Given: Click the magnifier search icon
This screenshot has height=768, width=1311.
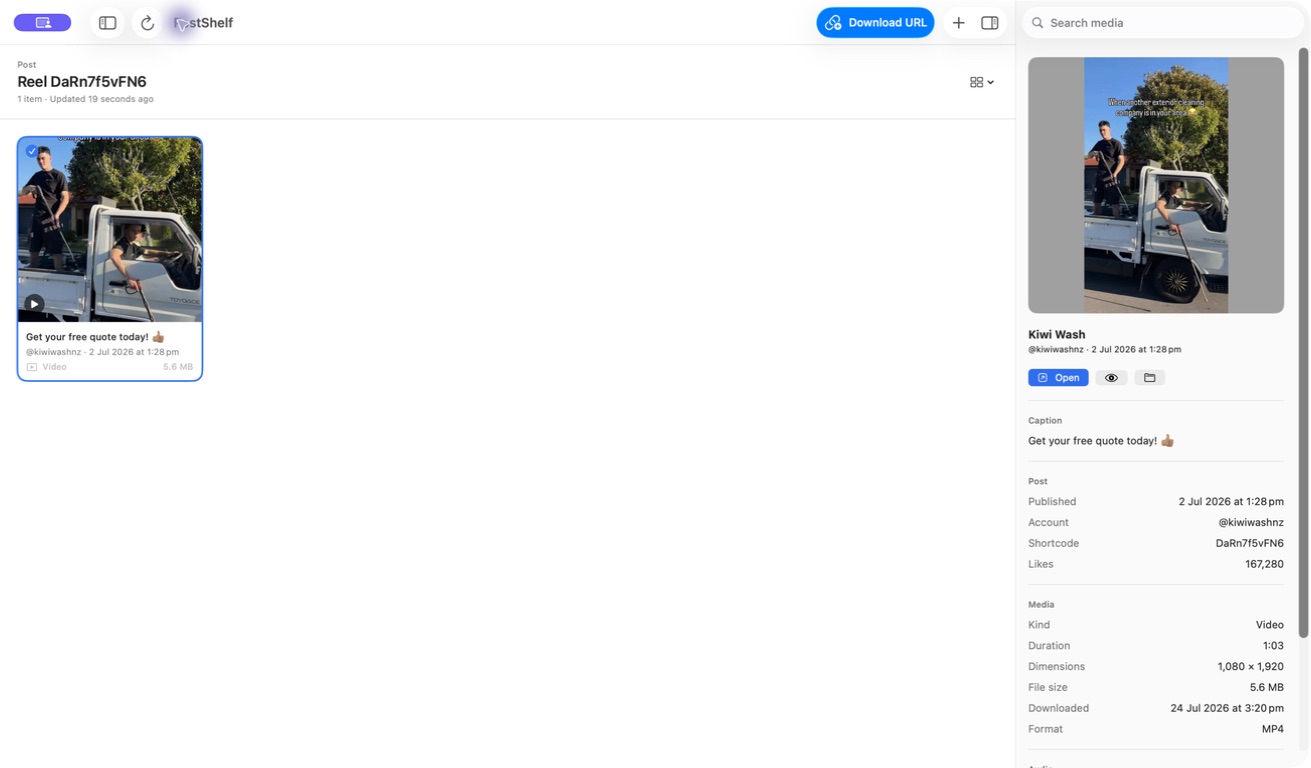Looking at the screenshot, I should point(1038,23).
